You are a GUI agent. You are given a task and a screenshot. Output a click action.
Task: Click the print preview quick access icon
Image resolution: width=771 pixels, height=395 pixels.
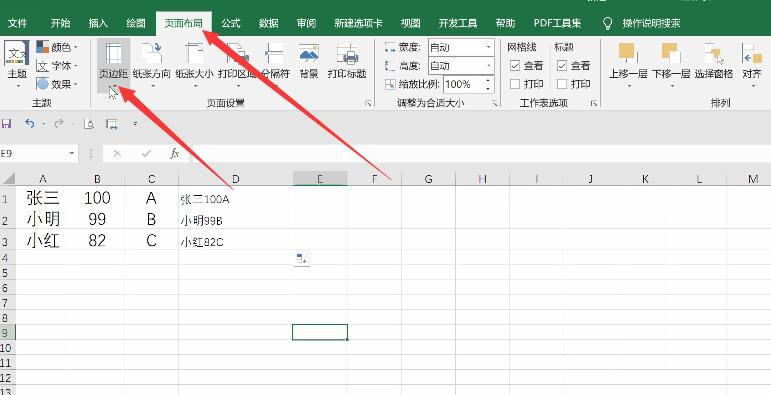point(89,124)
